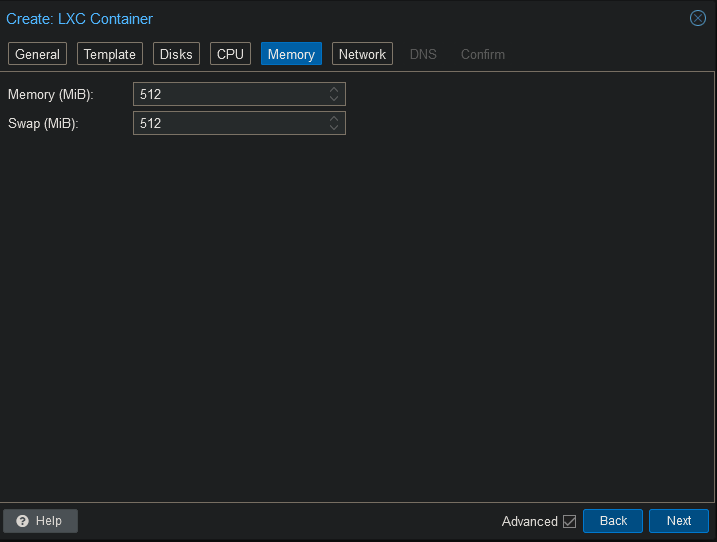
Task: Select the CPU tab
Action: [x=230, y=54]
